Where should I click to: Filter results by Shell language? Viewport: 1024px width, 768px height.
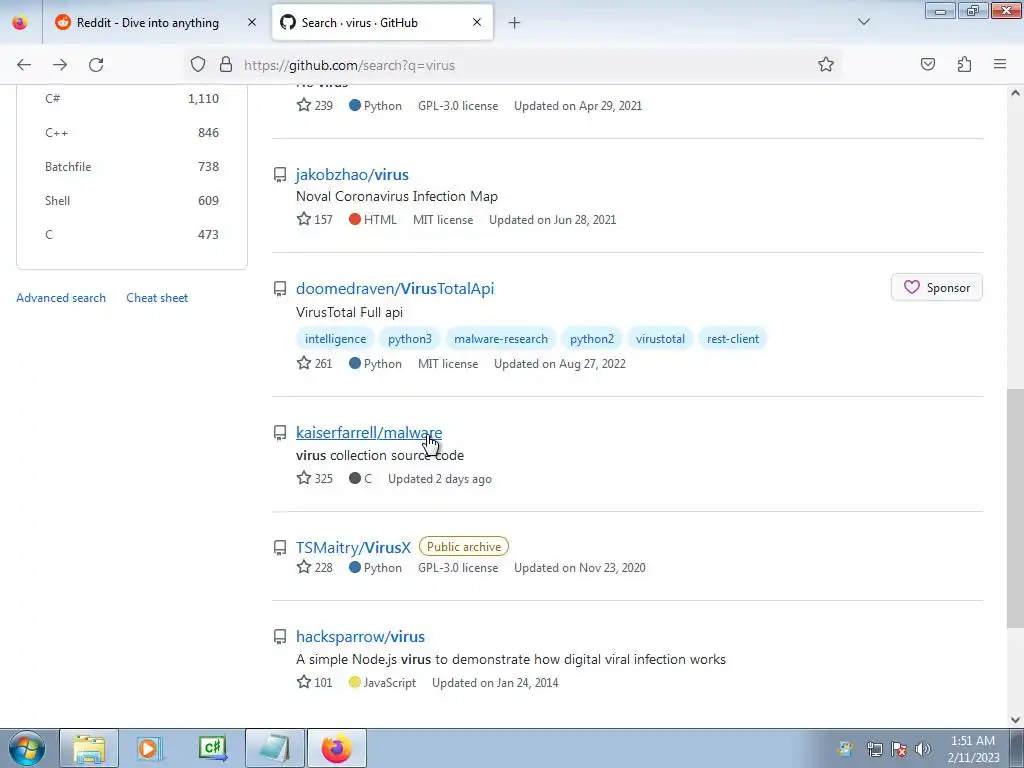pos(132,200)
